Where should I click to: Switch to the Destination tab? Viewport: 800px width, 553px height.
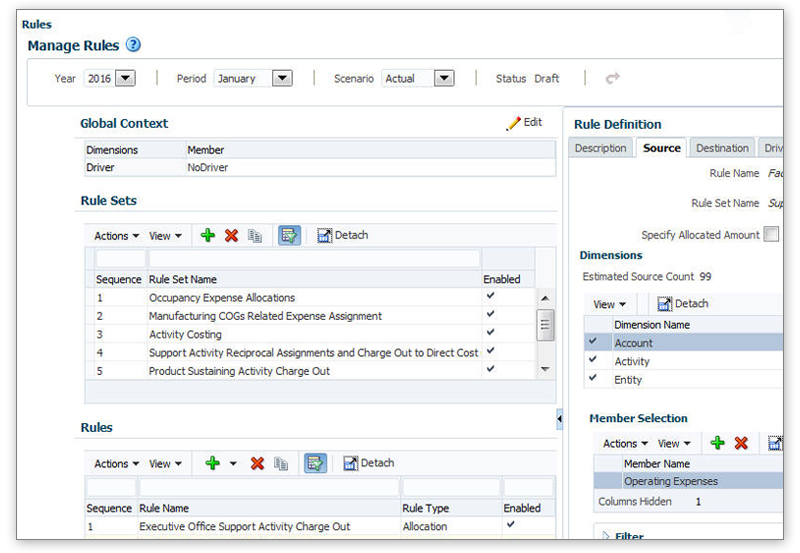click(x=722, y=148)
